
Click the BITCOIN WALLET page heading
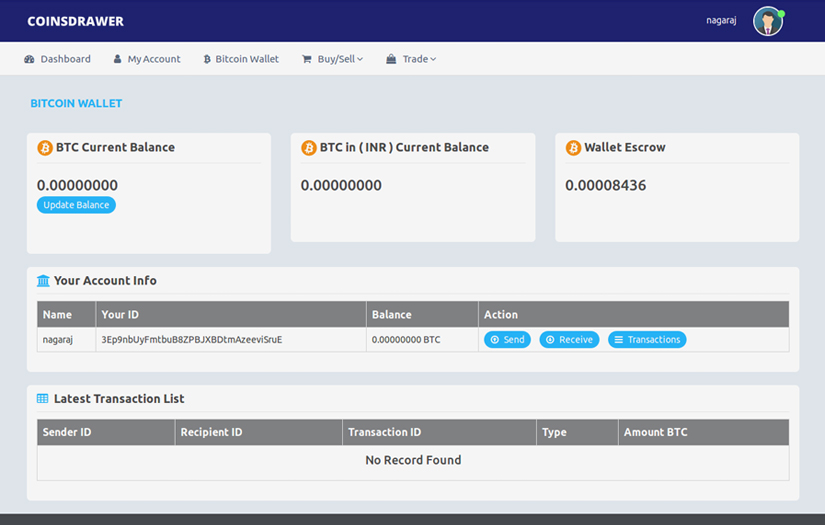tap(76, 104)
